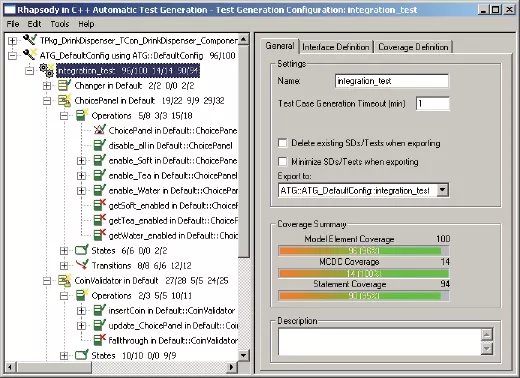Collapse the ChoicePanel in Default node
The width and height of the screenshot is (520, 378).
coord(47,100)
